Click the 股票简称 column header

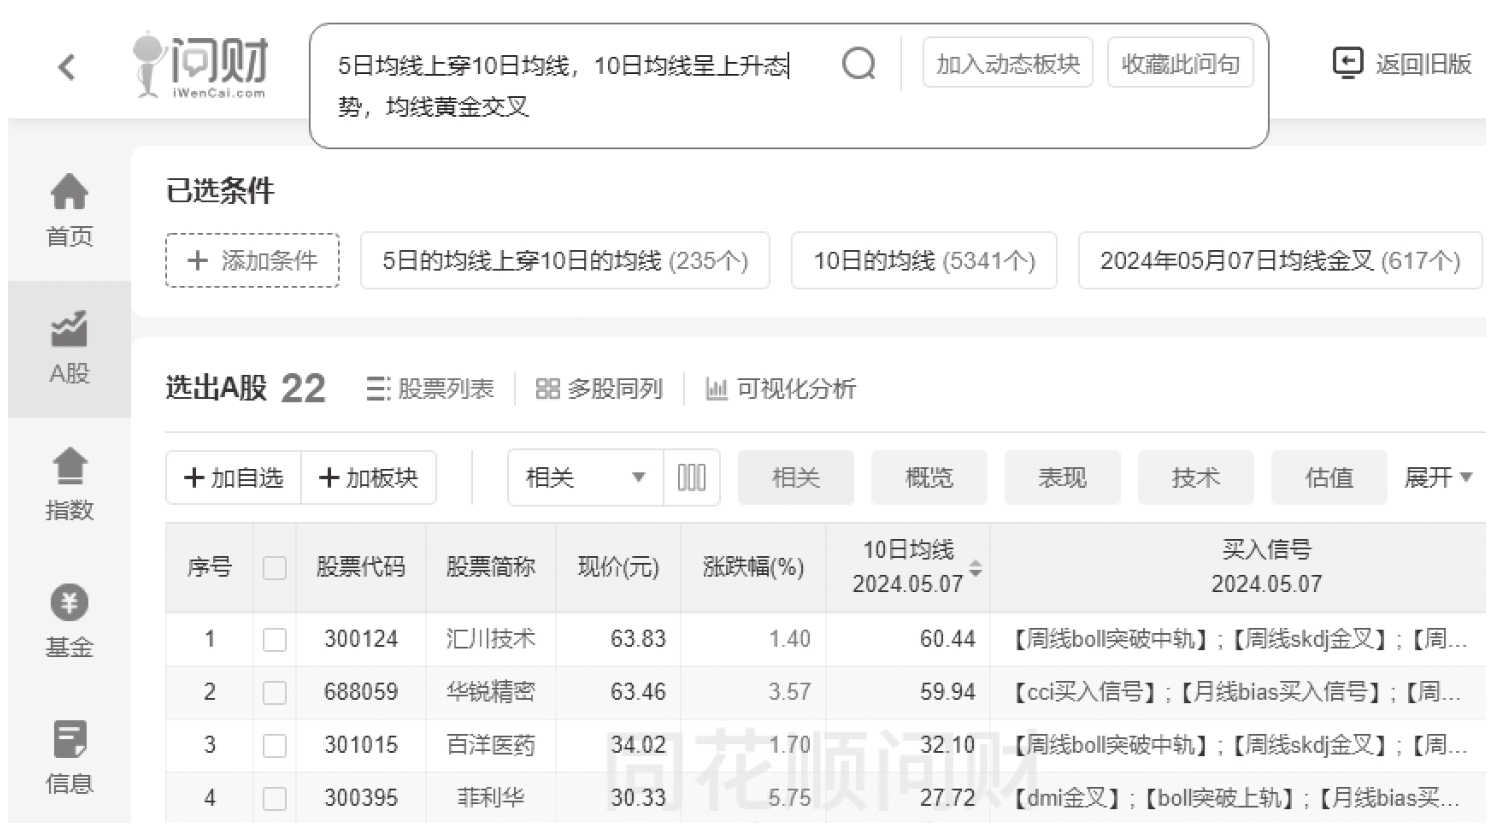pos(491,567)
